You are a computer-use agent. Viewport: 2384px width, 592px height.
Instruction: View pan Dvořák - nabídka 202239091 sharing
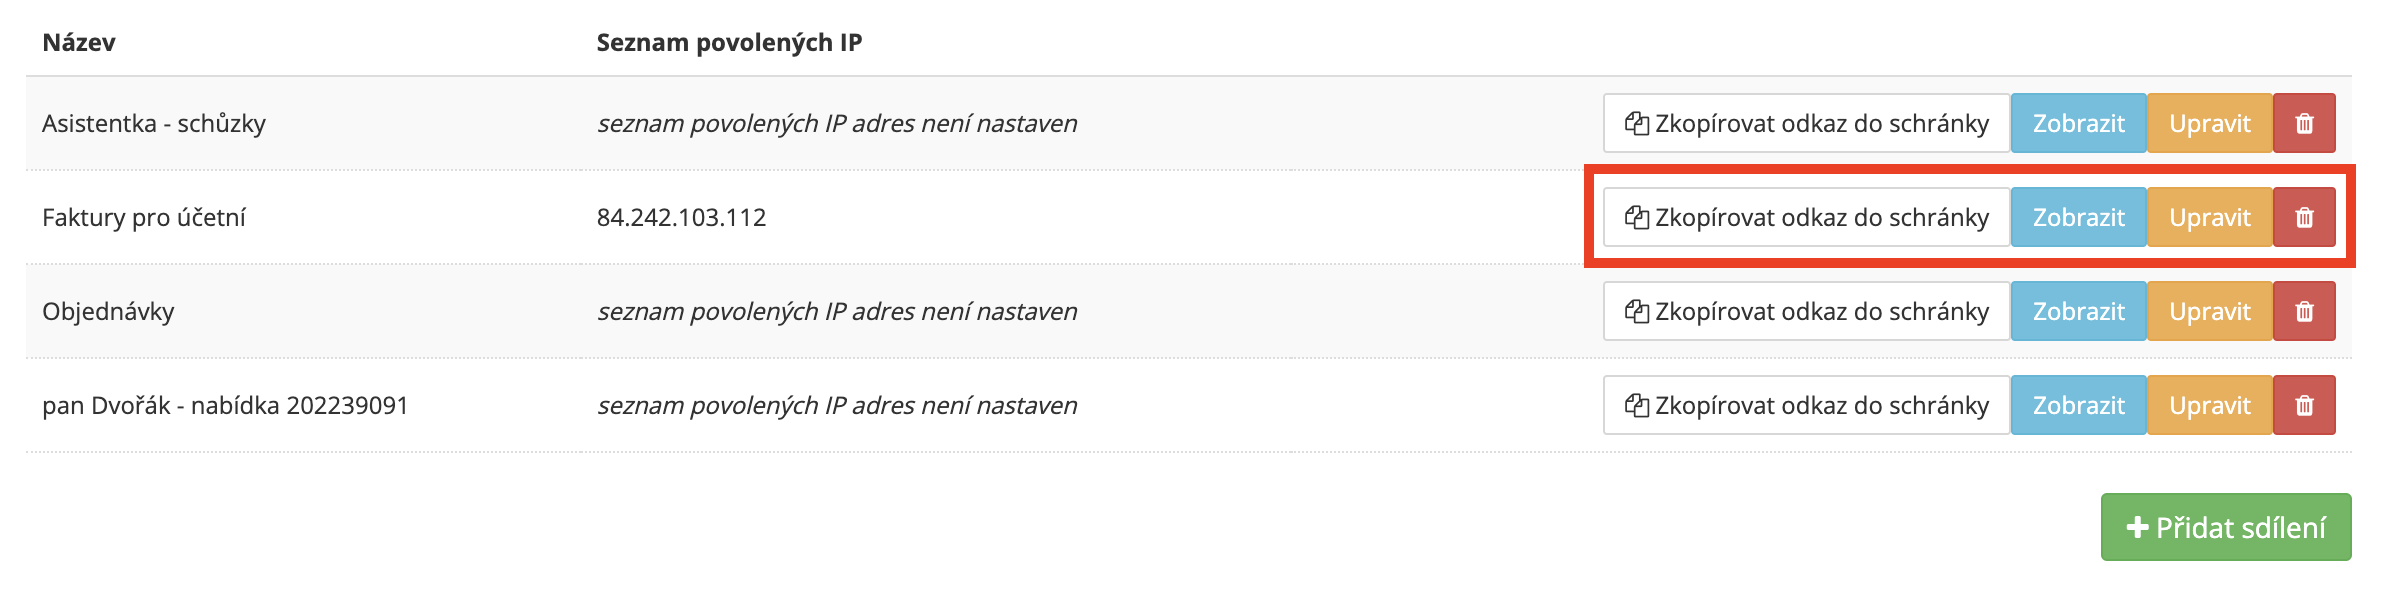click(2078, 405)
